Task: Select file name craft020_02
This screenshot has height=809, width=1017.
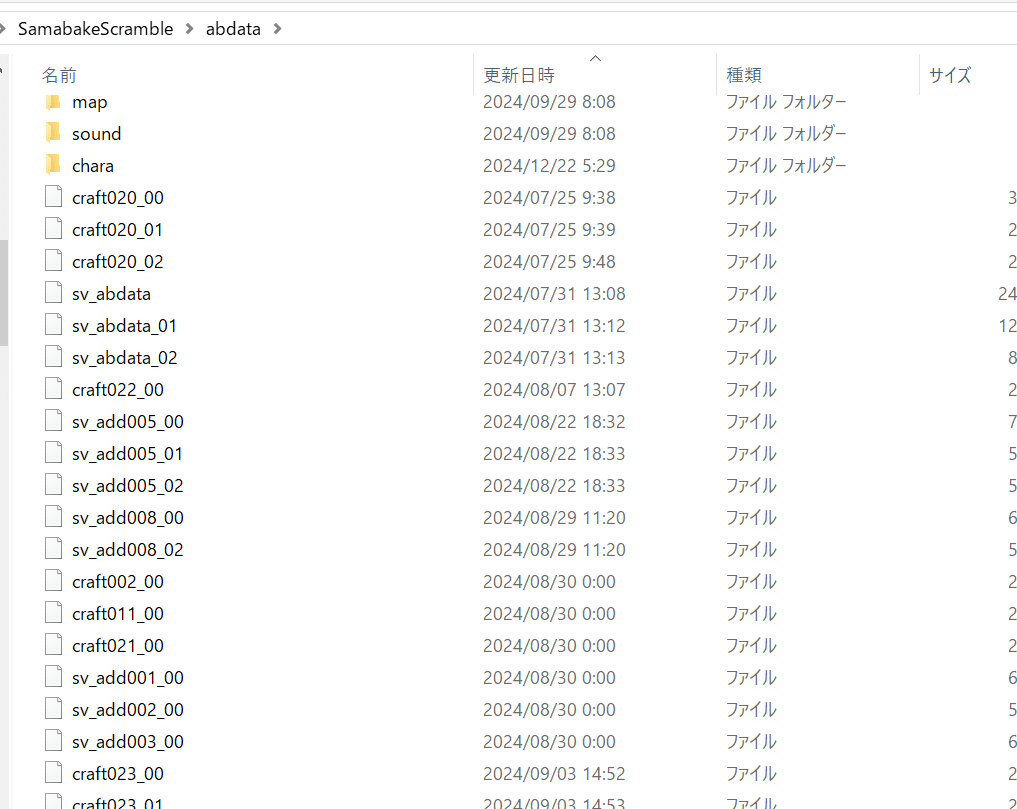Action: point(117,262)
